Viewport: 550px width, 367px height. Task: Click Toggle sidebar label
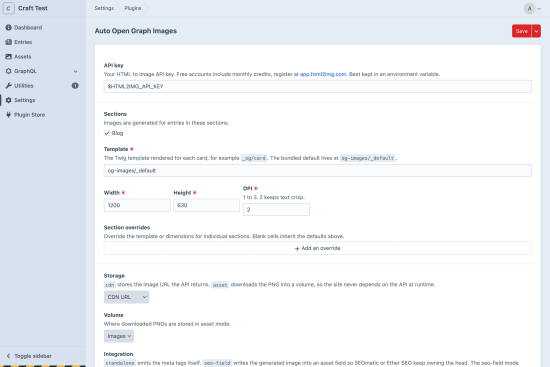(x=33, y=356)
